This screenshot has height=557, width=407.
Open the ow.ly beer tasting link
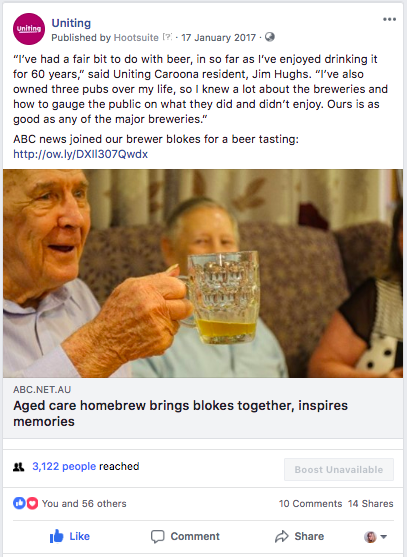point(80,154)
